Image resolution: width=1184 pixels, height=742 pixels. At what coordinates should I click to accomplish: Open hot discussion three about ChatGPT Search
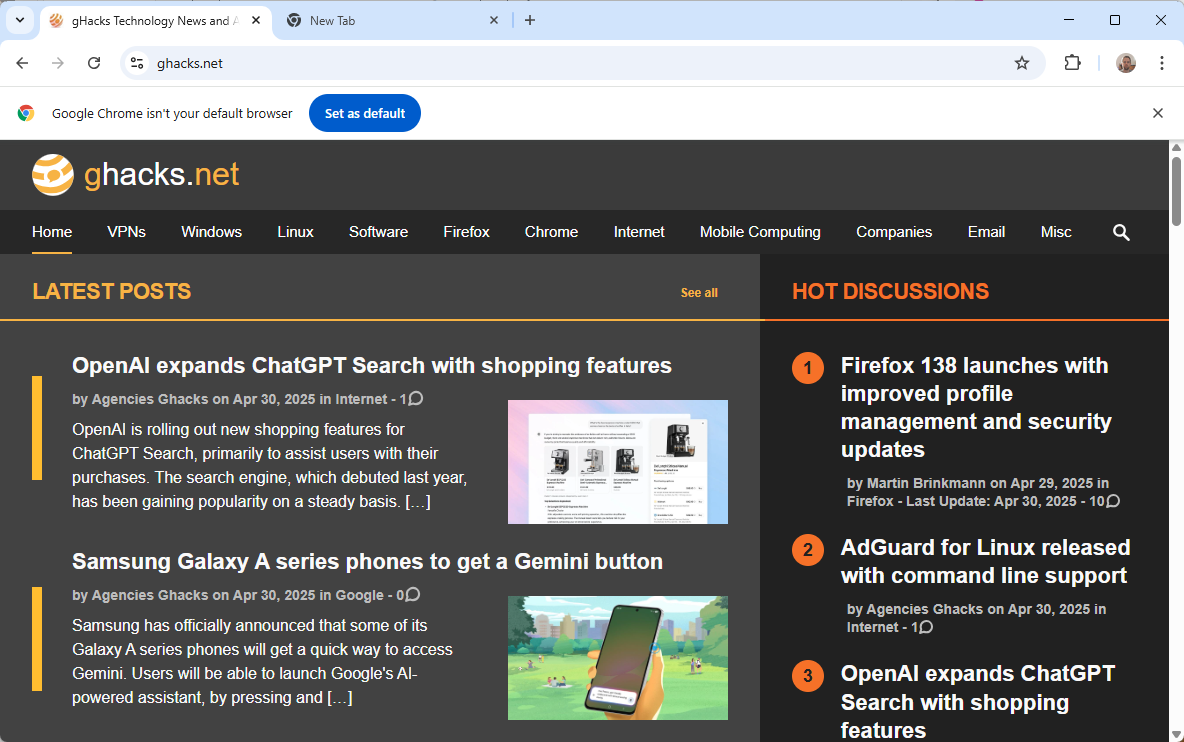(978, 702)
